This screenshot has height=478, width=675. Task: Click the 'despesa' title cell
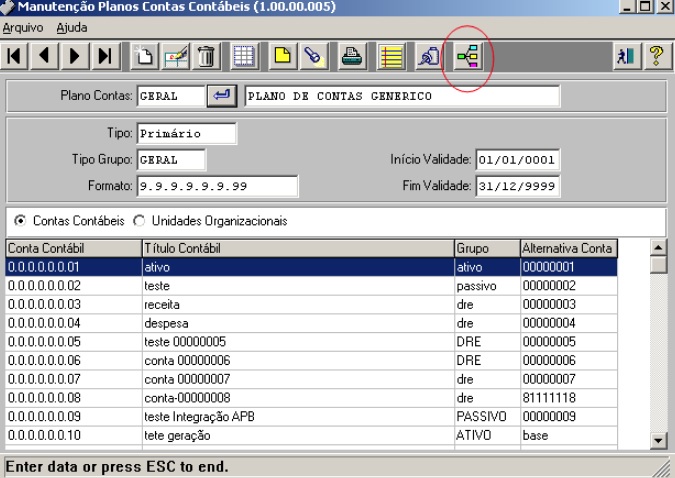pos(298,323)
